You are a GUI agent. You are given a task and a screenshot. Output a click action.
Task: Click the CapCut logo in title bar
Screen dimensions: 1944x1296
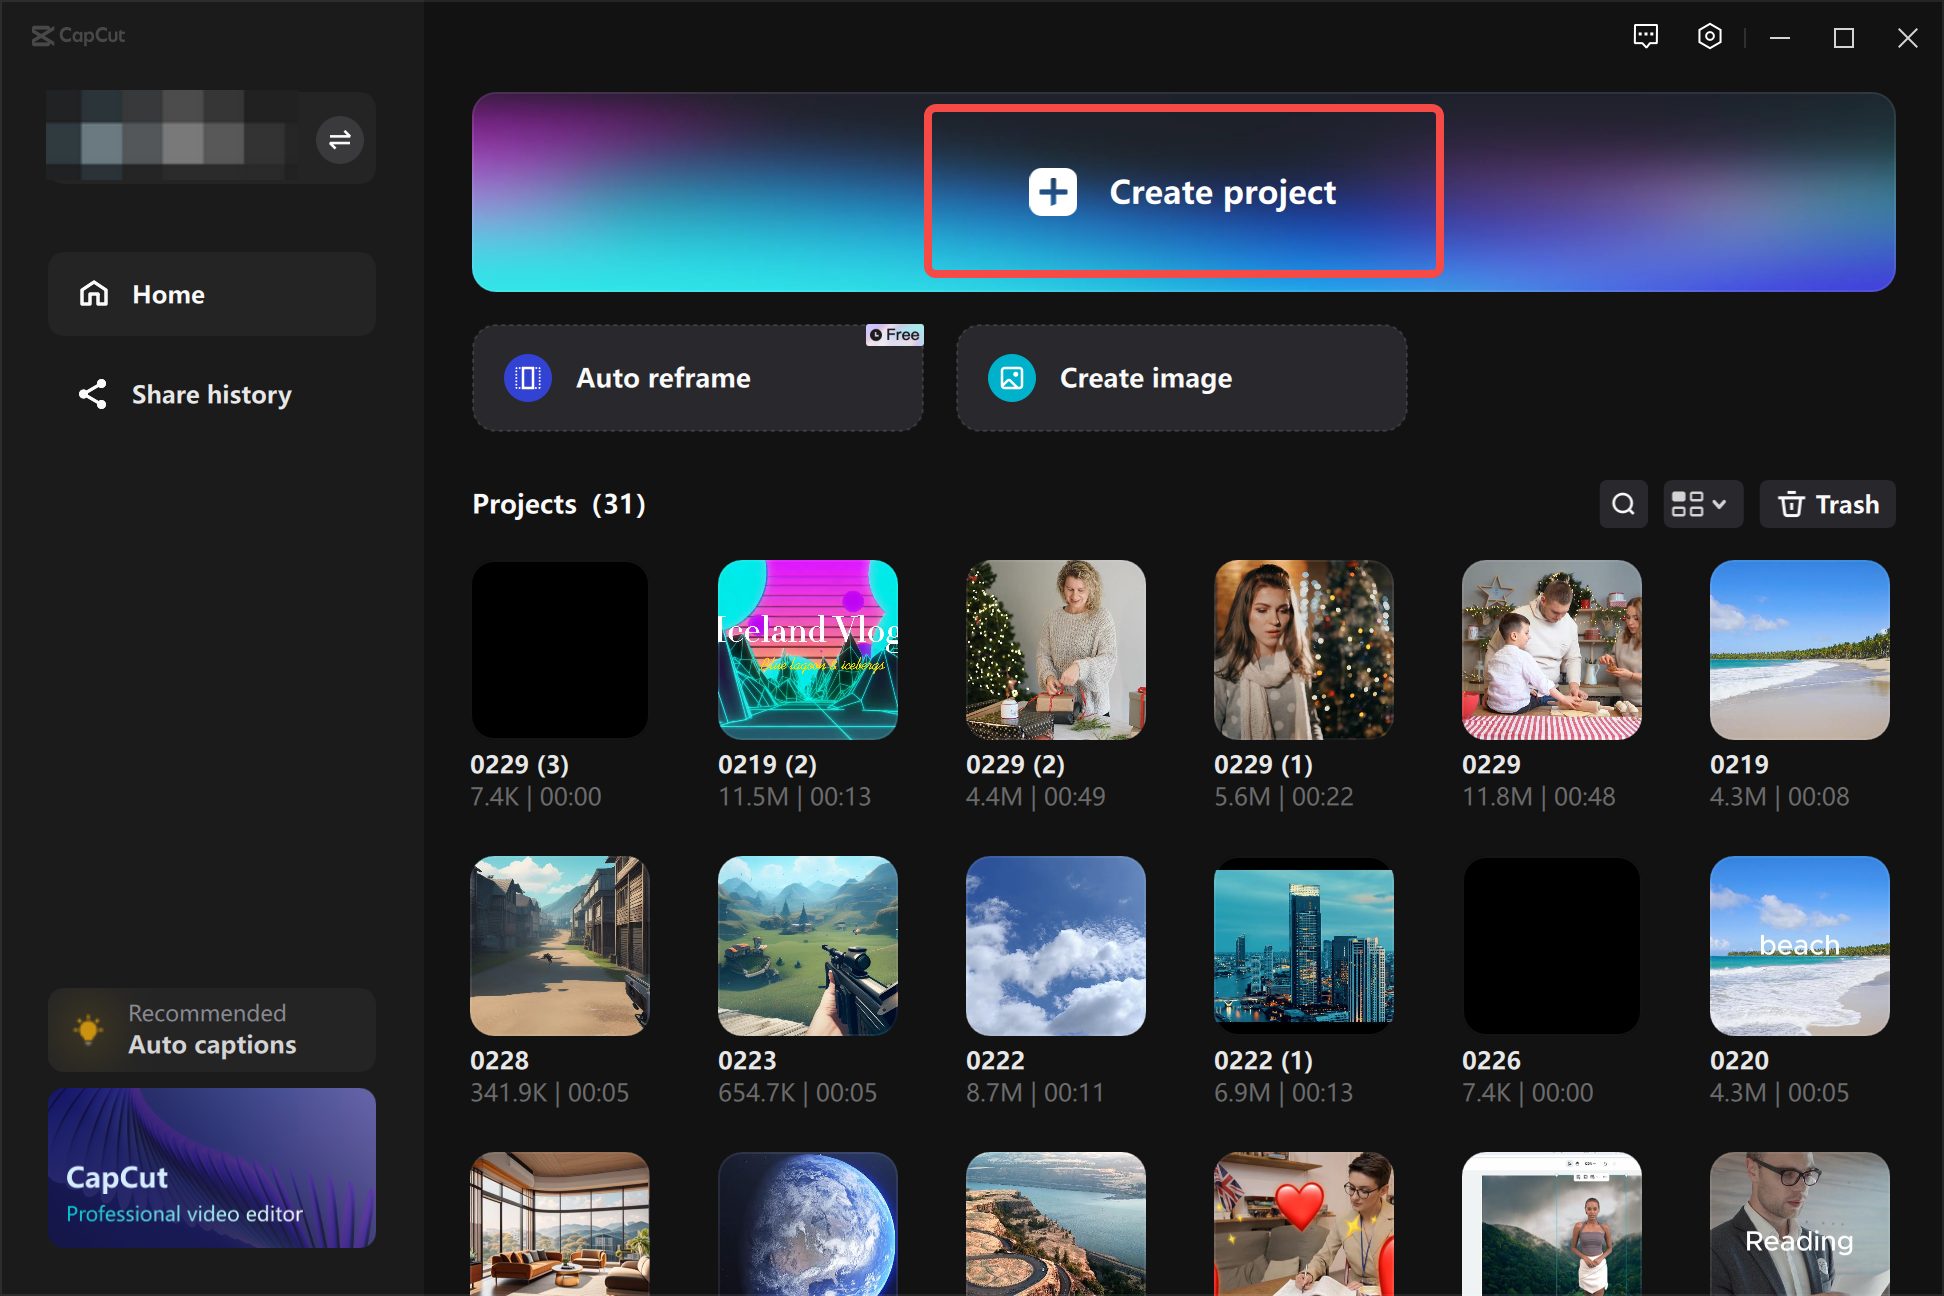point(78,36)
